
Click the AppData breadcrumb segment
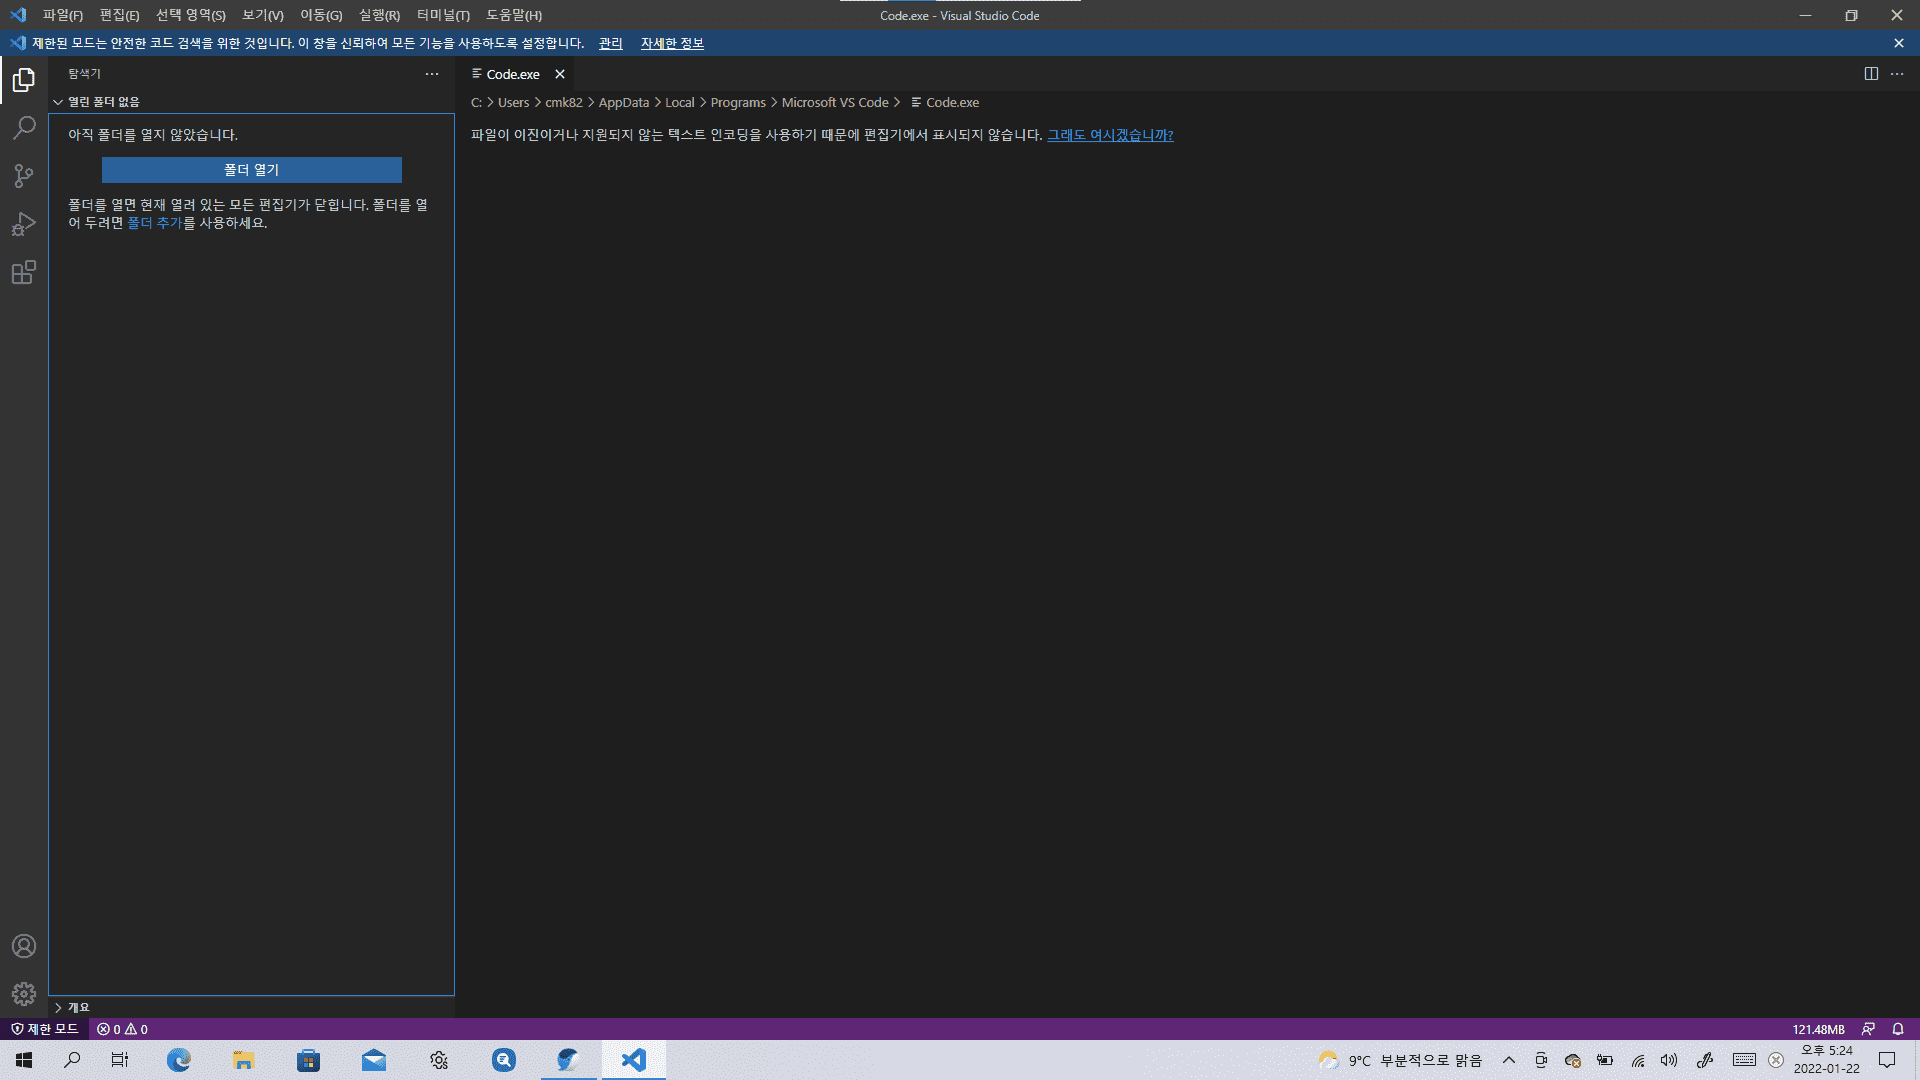(x=624, y=102)
